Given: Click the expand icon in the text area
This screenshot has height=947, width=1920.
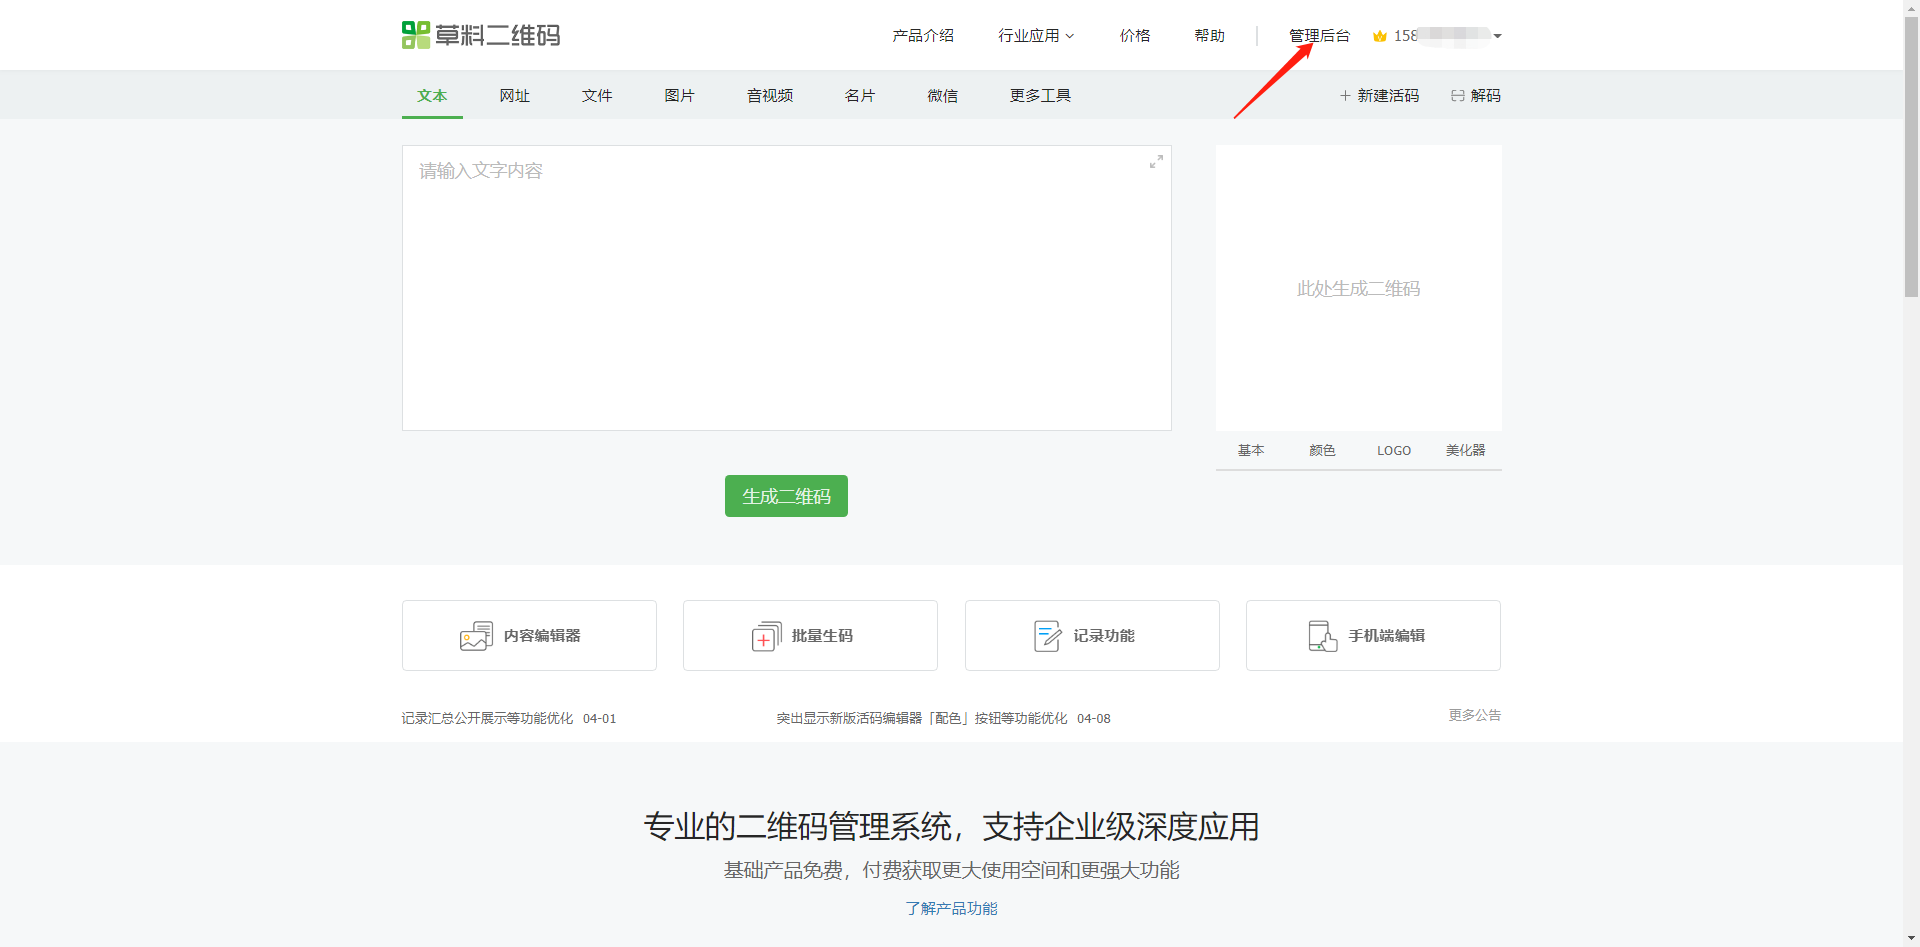Looking at the screenshot, I should tap(1156, 161).
